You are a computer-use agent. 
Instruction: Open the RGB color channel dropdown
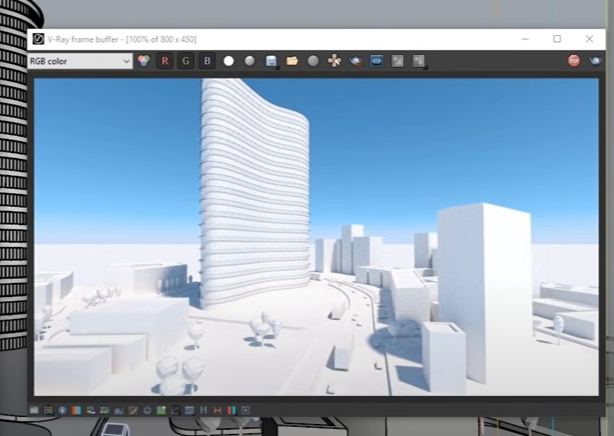point(80,61)
